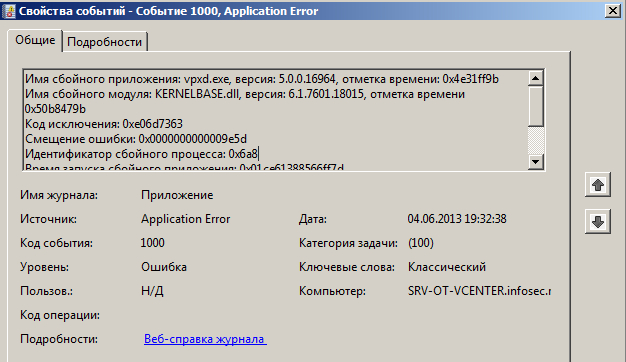Click the 'Код операции:' label
The height and width of the screenshot is (362, 626).
pyautogui.click(x=60, y=315)
